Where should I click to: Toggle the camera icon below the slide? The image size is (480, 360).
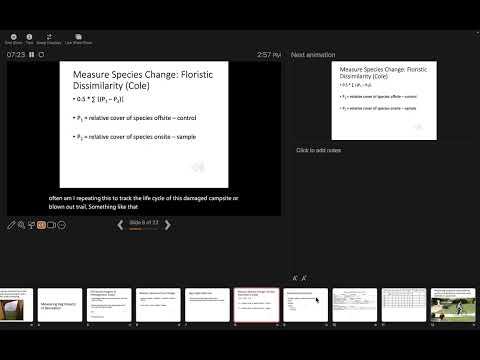[x=51, y=225]
